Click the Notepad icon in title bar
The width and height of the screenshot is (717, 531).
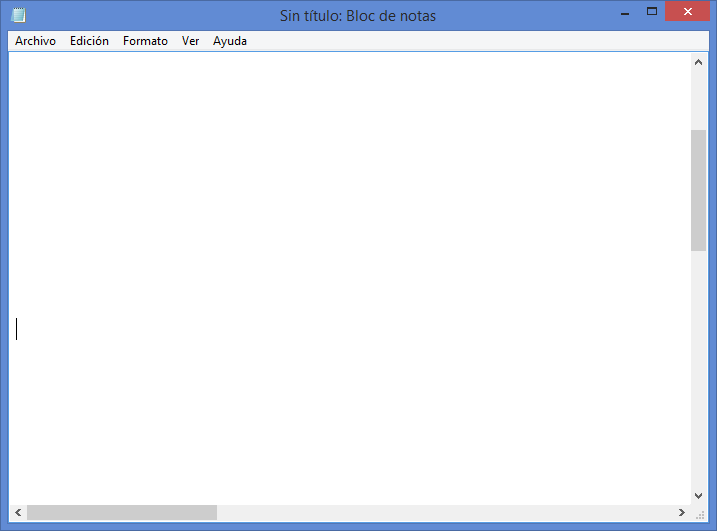pos(18,15)
